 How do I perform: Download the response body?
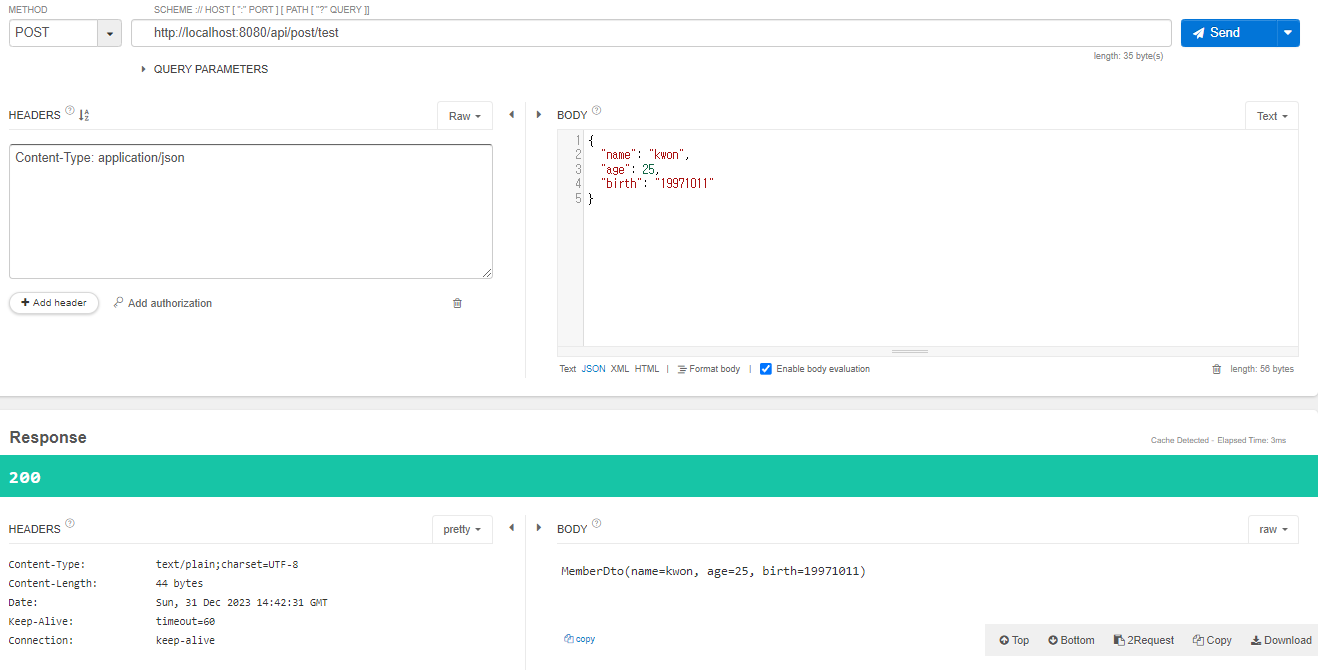1281,640
